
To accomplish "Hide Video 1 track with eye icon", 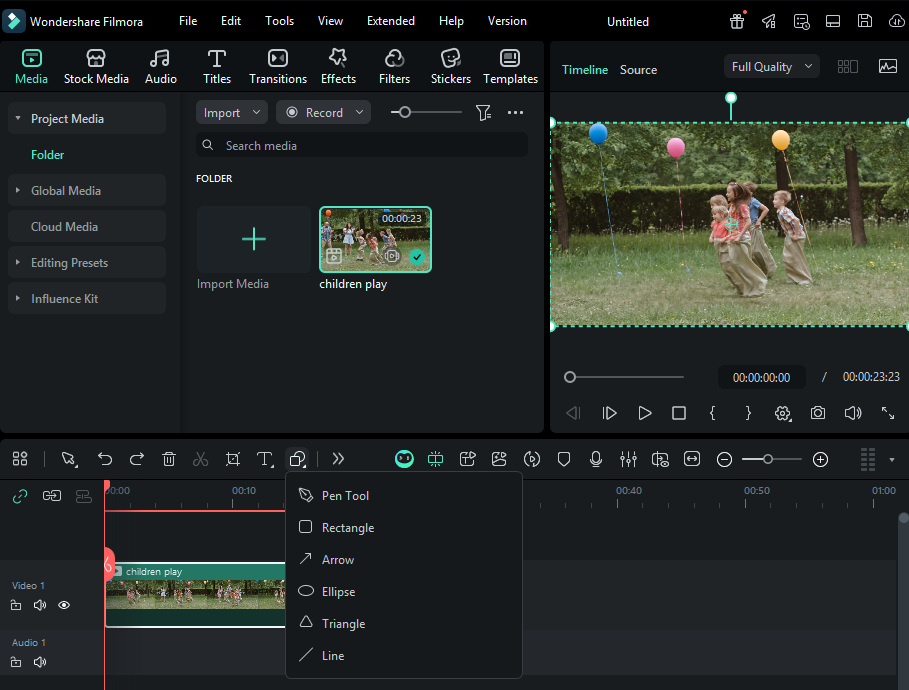I will [64, 605].
